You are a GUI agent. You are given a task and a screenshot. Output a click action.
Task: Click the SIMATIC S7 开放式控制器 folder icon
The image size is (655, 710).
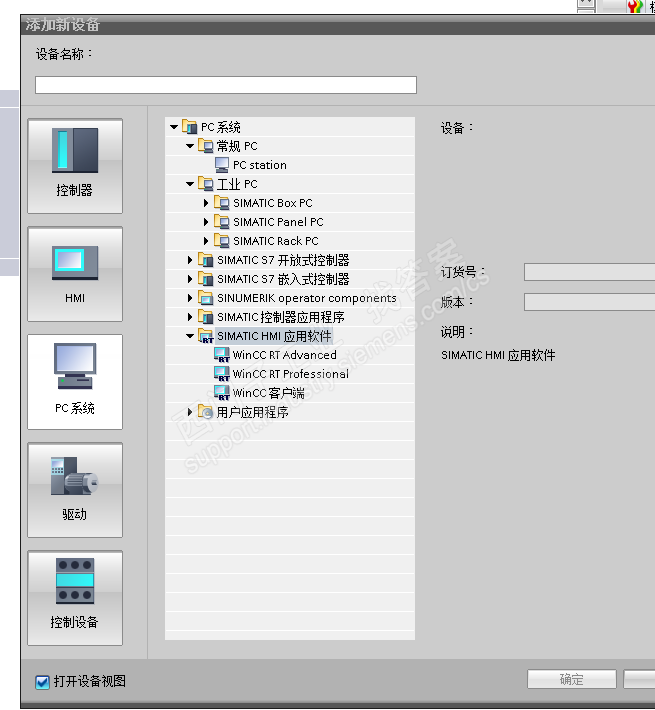click(x=206, y=260)
